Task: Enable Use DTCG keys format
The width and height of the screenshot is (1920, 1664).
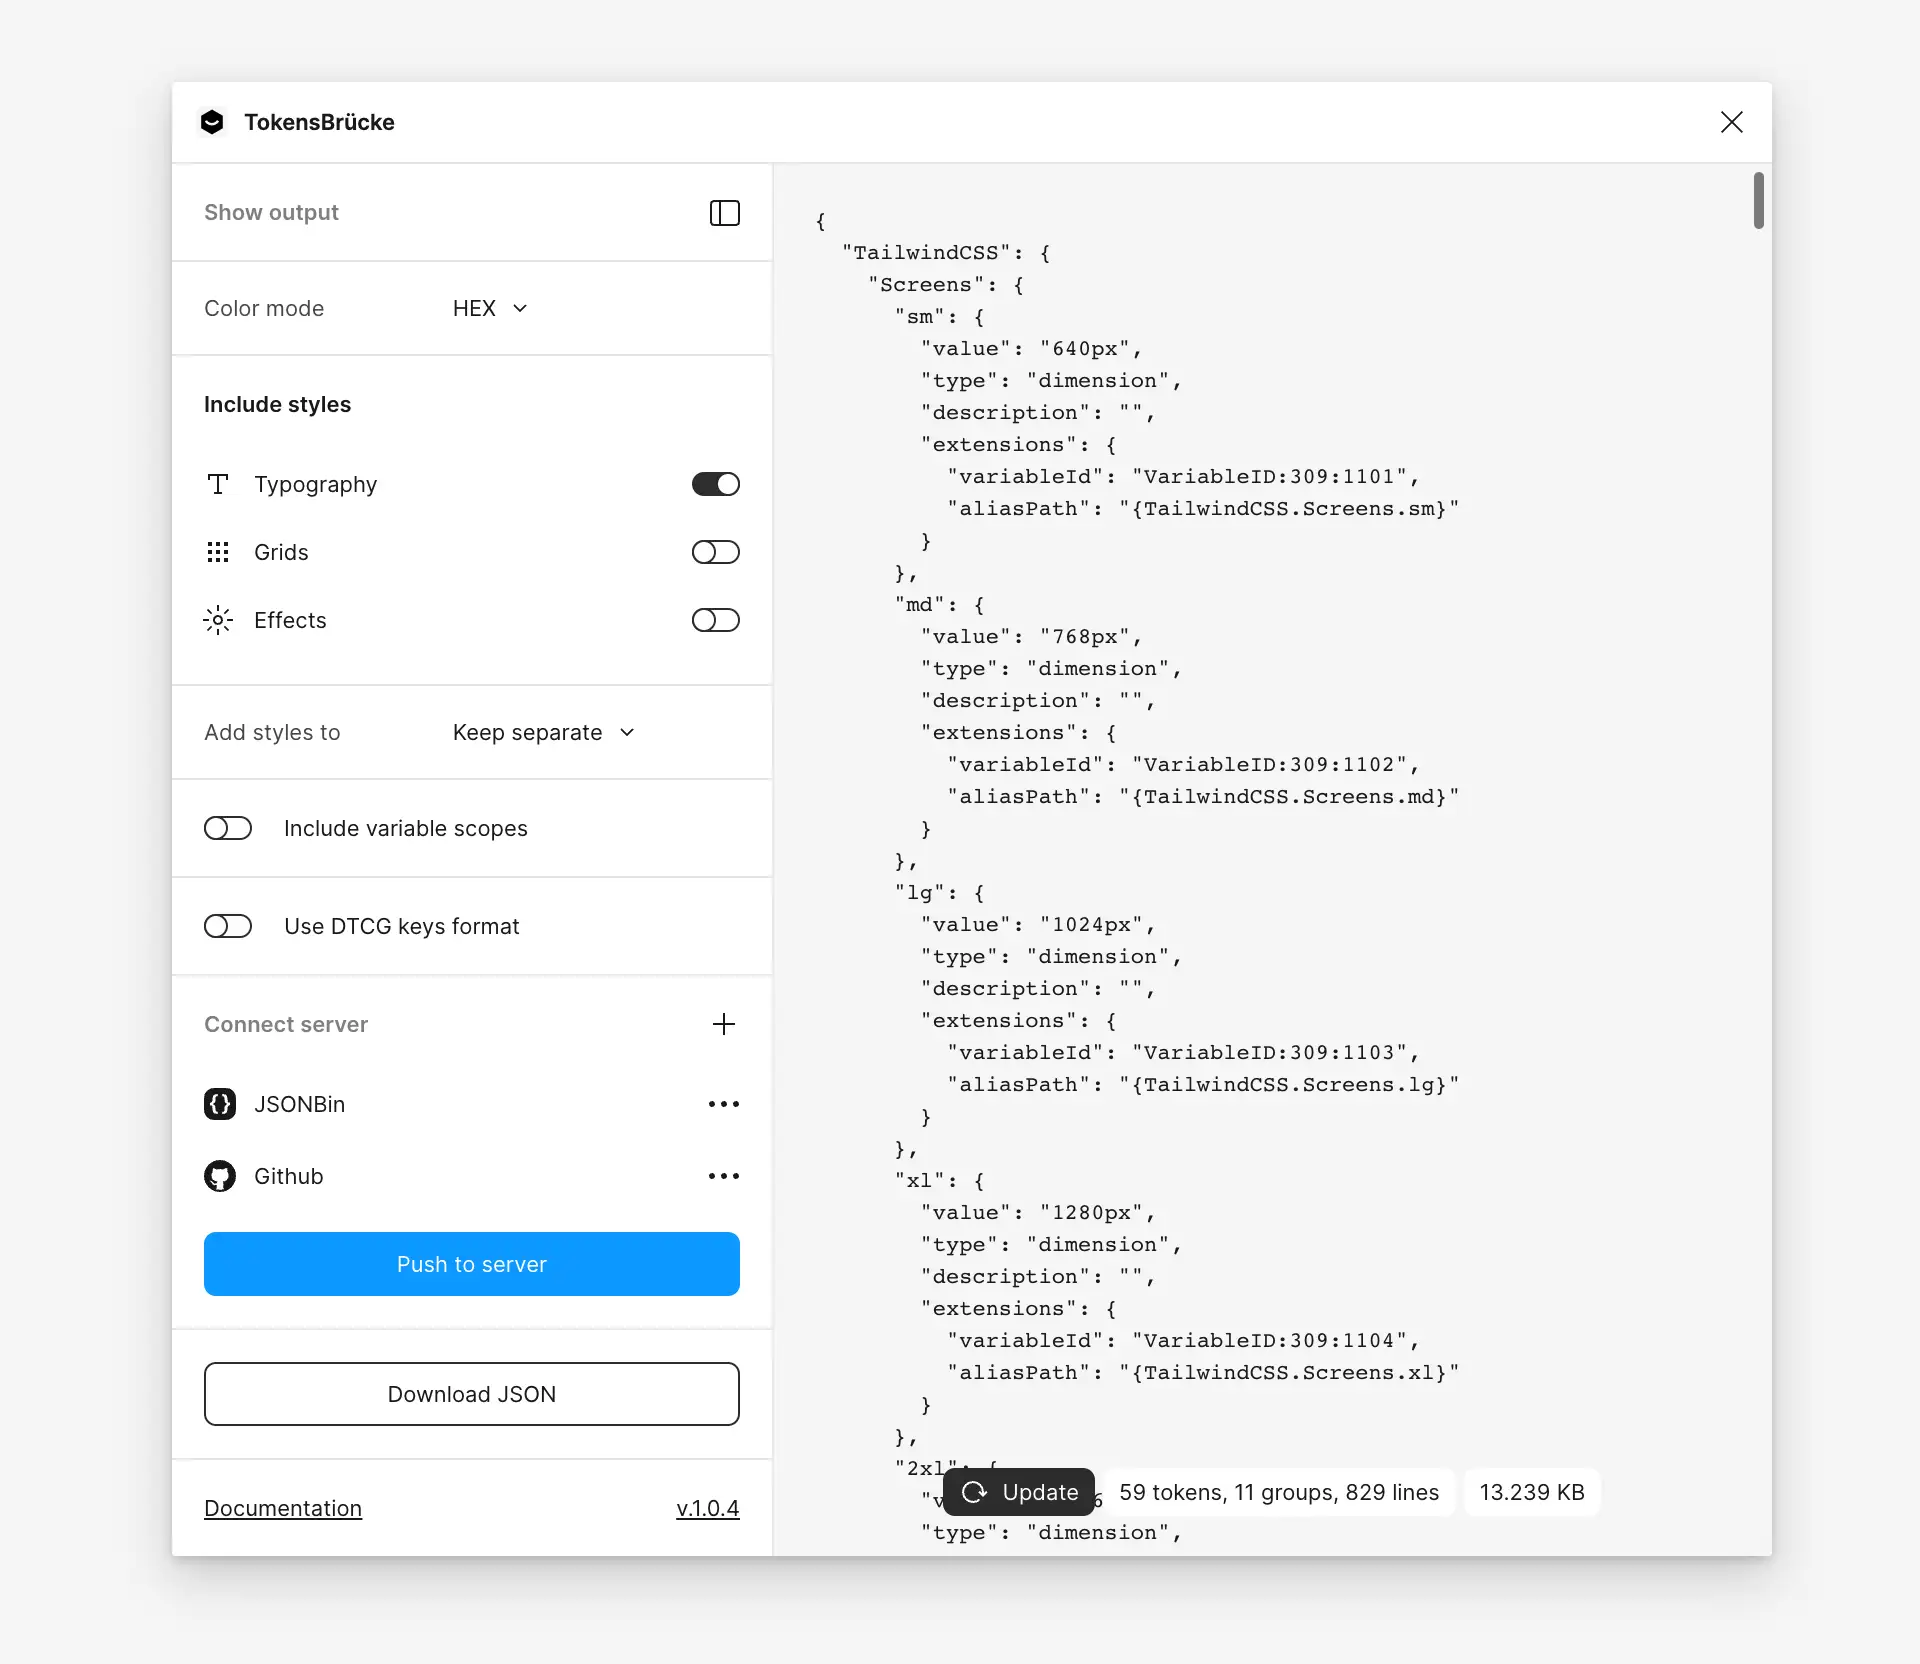Action: [228, 926]
